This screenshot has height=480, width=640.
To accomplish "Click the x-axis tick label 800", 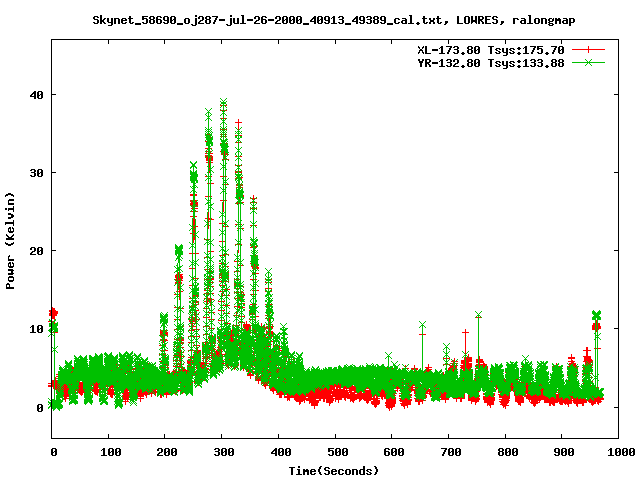I will click(x=507, y=452).
